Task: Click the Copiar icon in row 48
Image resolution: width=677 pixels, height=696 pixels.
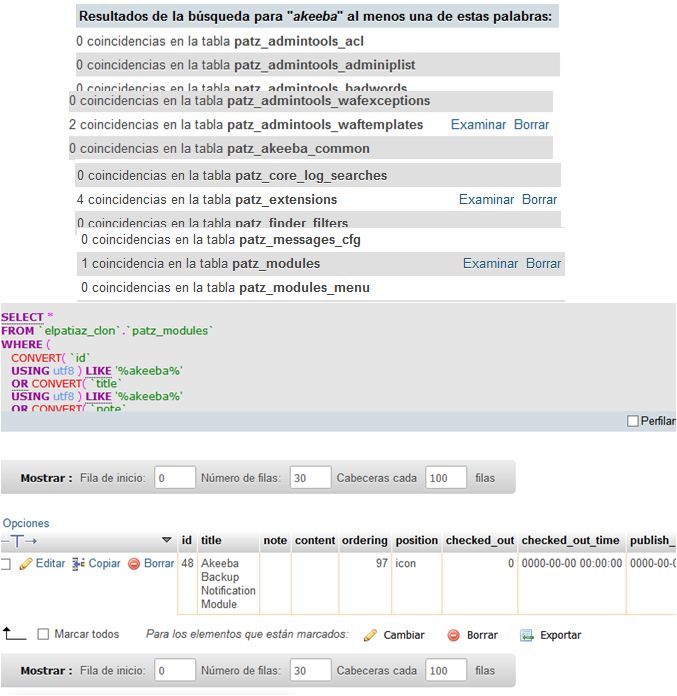Action: pos(79,564)
